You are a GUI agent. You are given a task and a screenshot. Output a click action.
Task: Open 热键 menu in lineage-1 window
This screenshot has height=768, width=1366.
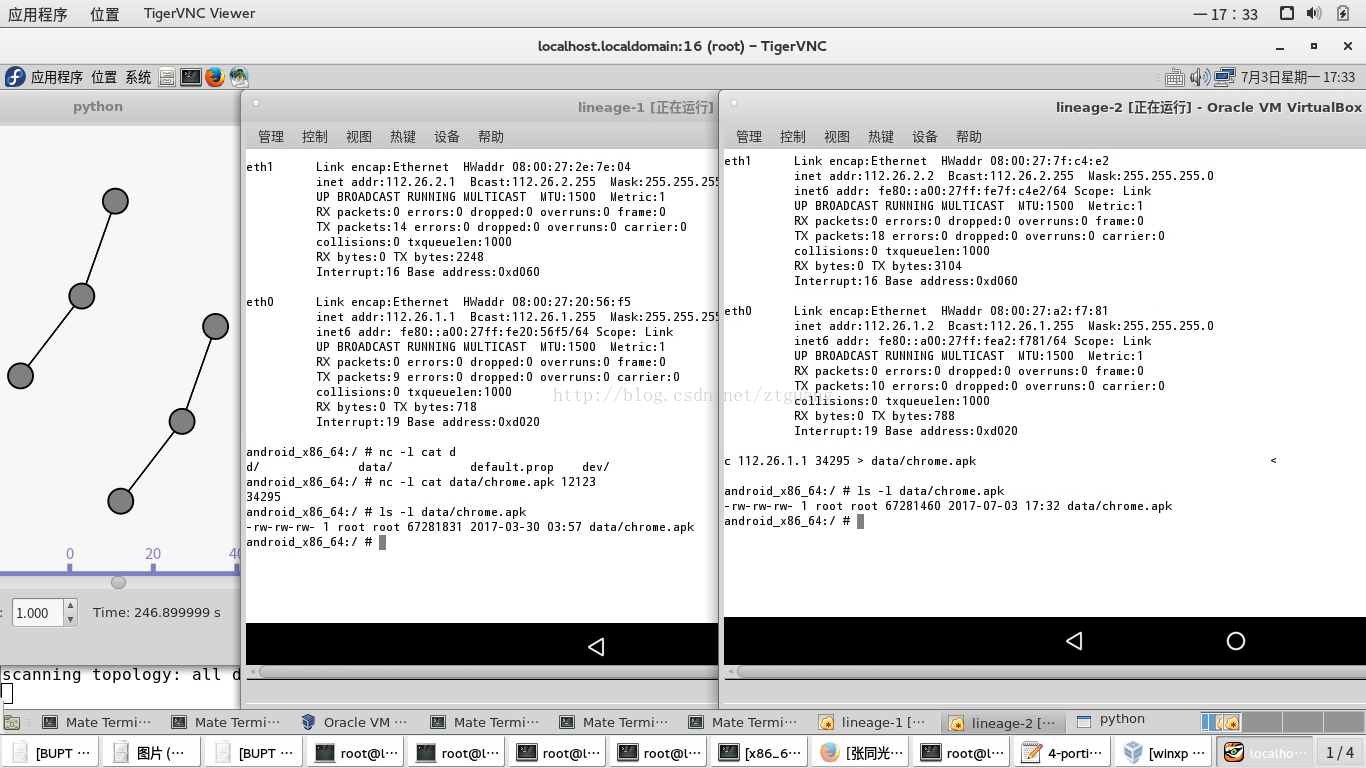pyautogui.click(x=403, y=137)
